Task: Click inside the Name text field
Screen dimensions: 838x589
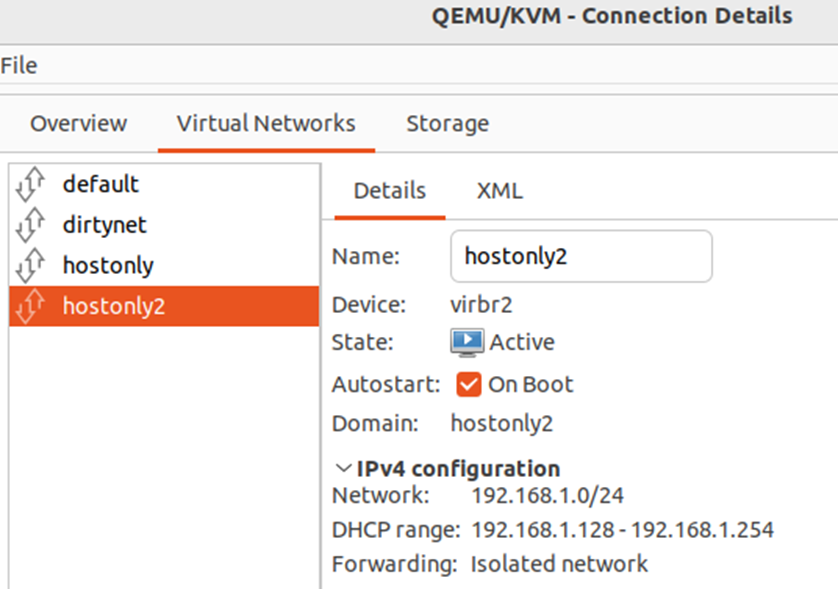Action: pyautogui.click(x=580, y=256)
